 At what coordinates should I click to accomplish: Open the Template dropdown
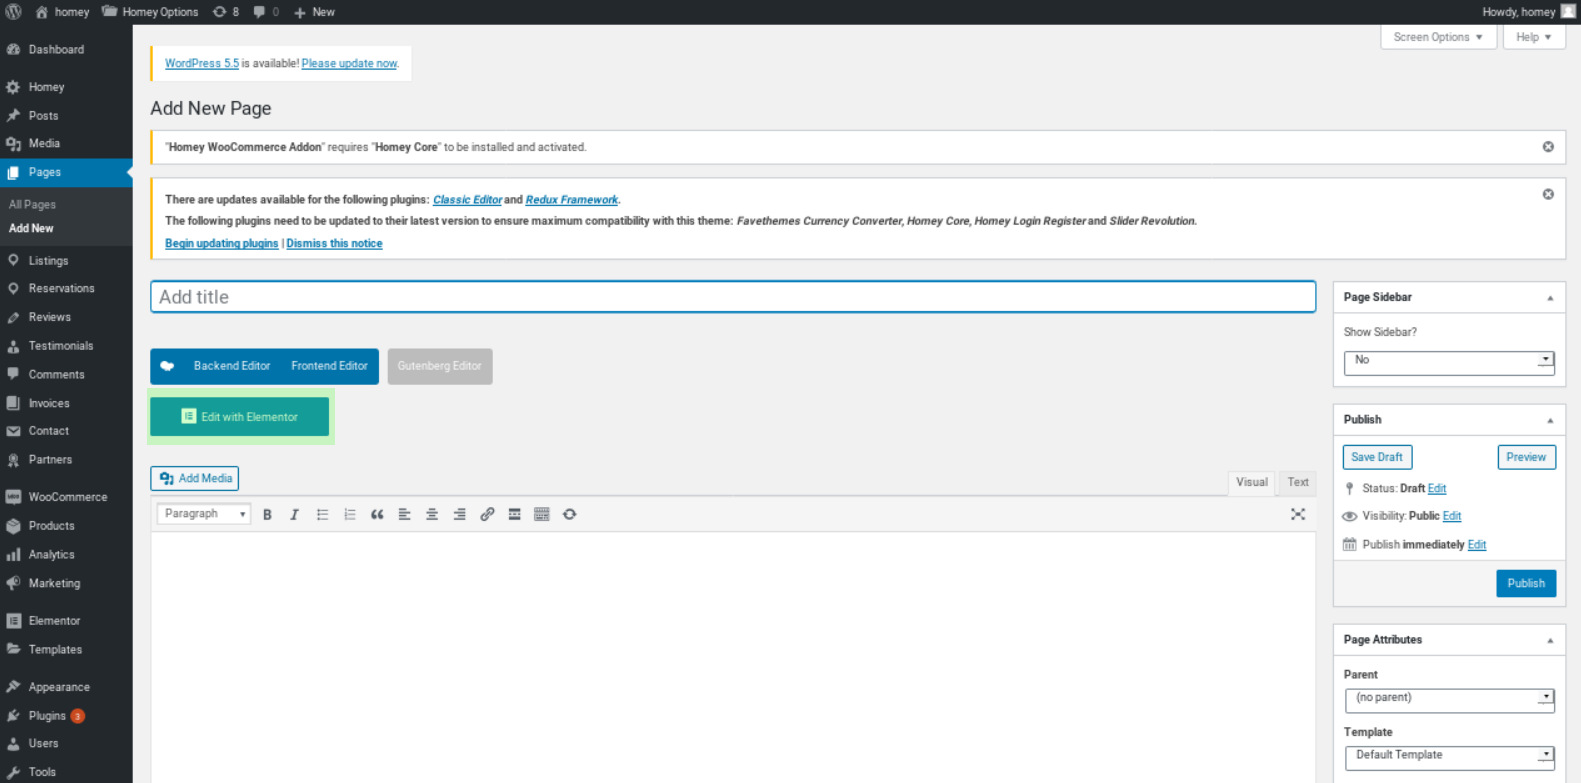tap(1449, 756)
